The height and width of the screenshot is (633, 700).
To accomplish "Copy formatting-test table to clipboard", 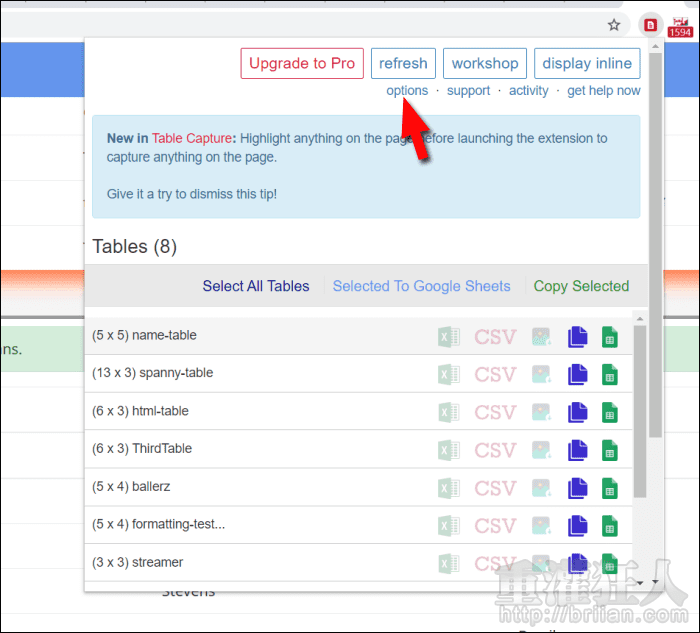I will (577, 526).
